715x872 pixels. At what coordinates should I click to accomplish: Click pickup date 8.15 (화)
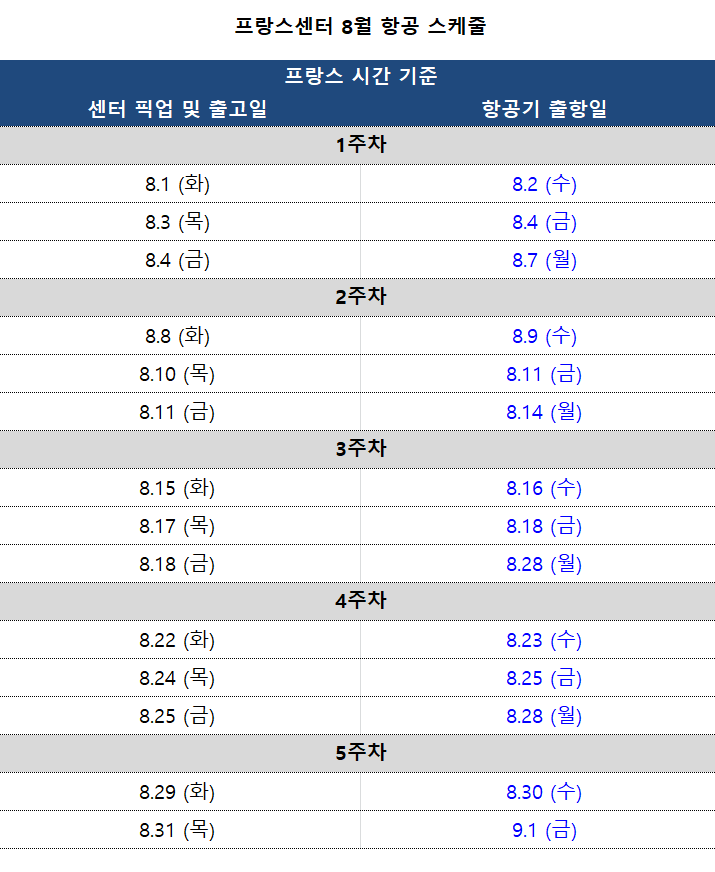point(177,488)
